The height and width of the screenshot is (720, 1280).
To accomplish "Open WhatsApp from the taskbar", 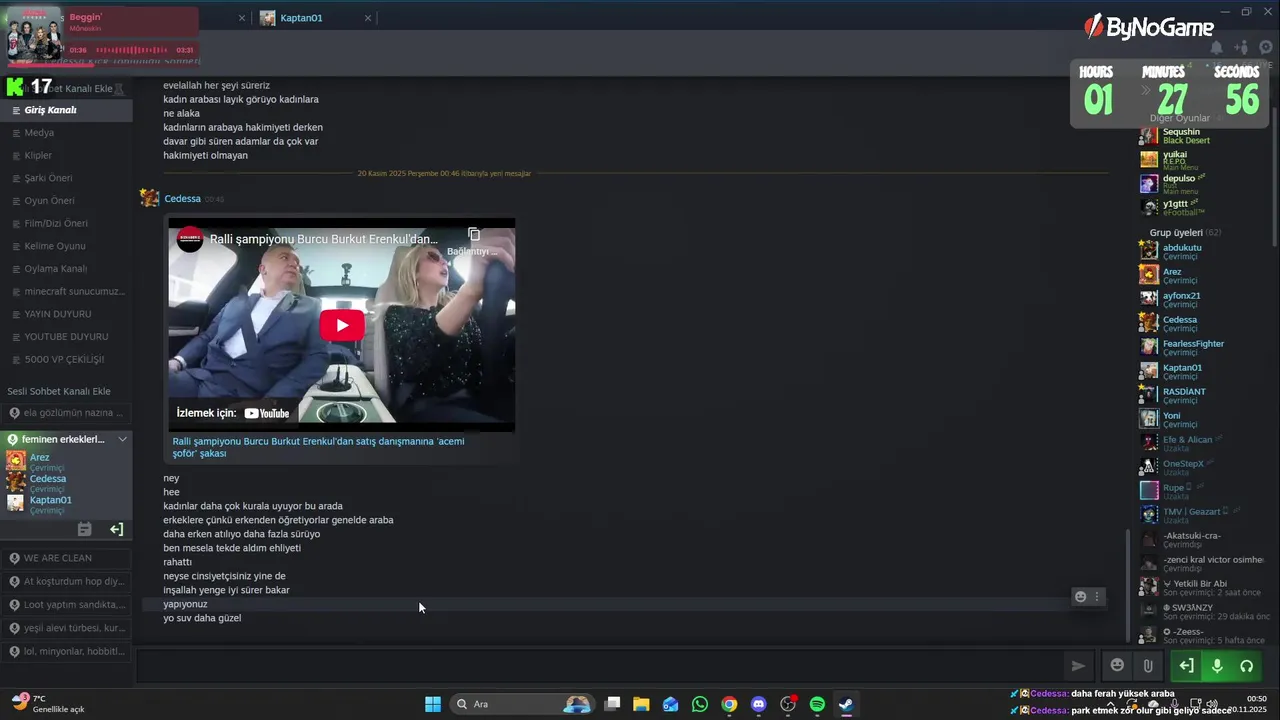I will tap(700, 704).
